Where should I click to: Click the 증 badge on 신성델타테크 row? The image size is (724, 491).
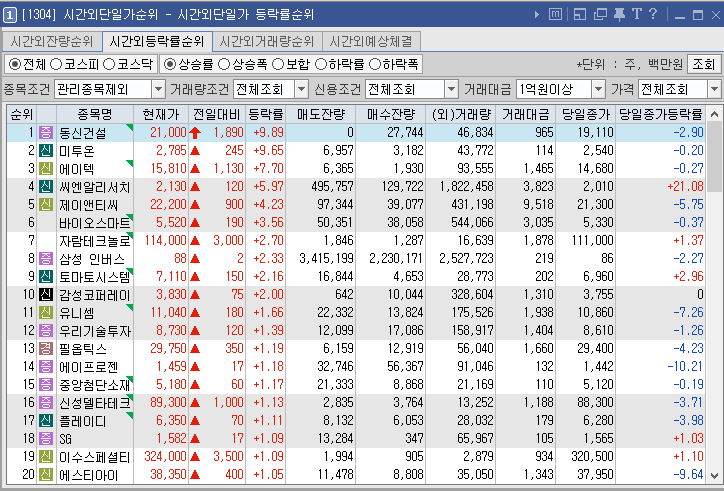(x=45, y=403)
